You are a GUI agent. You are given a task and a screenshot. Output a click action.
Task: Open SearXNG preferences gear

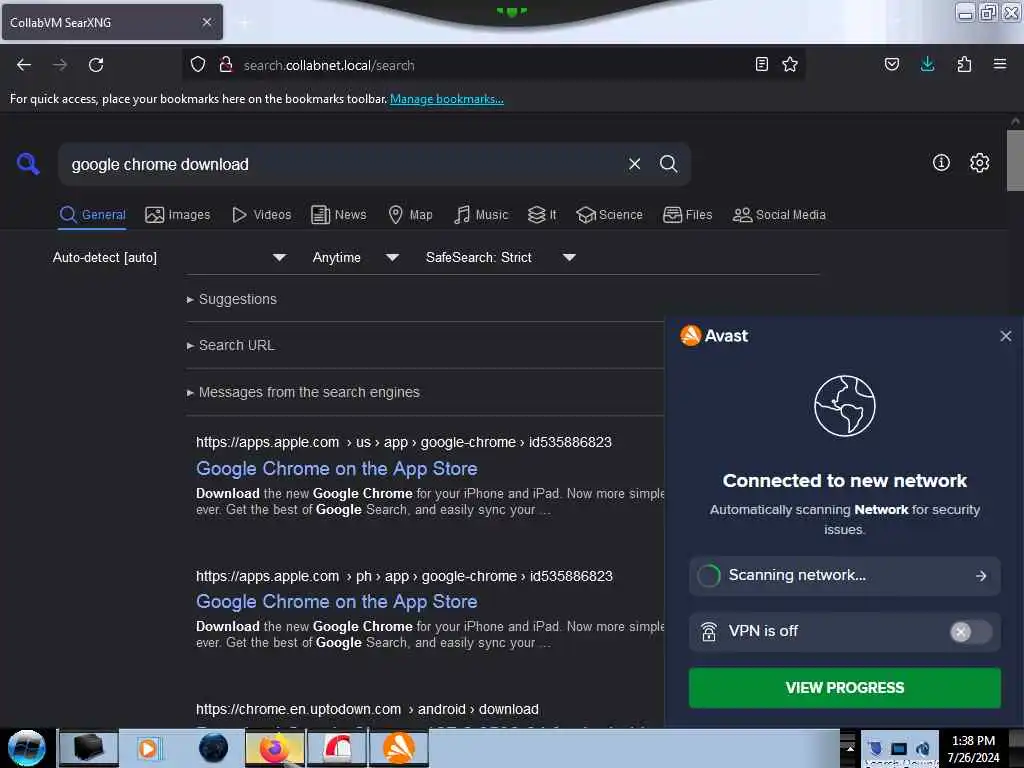980,163
